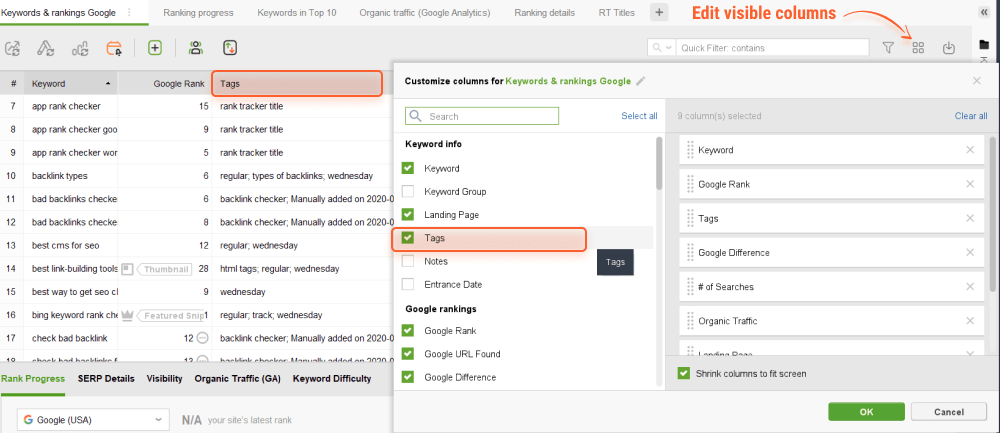This screenshot has height=433, width=1000.
Task: Click the update traffic bars toolbar icon
Action: (80, 48)
